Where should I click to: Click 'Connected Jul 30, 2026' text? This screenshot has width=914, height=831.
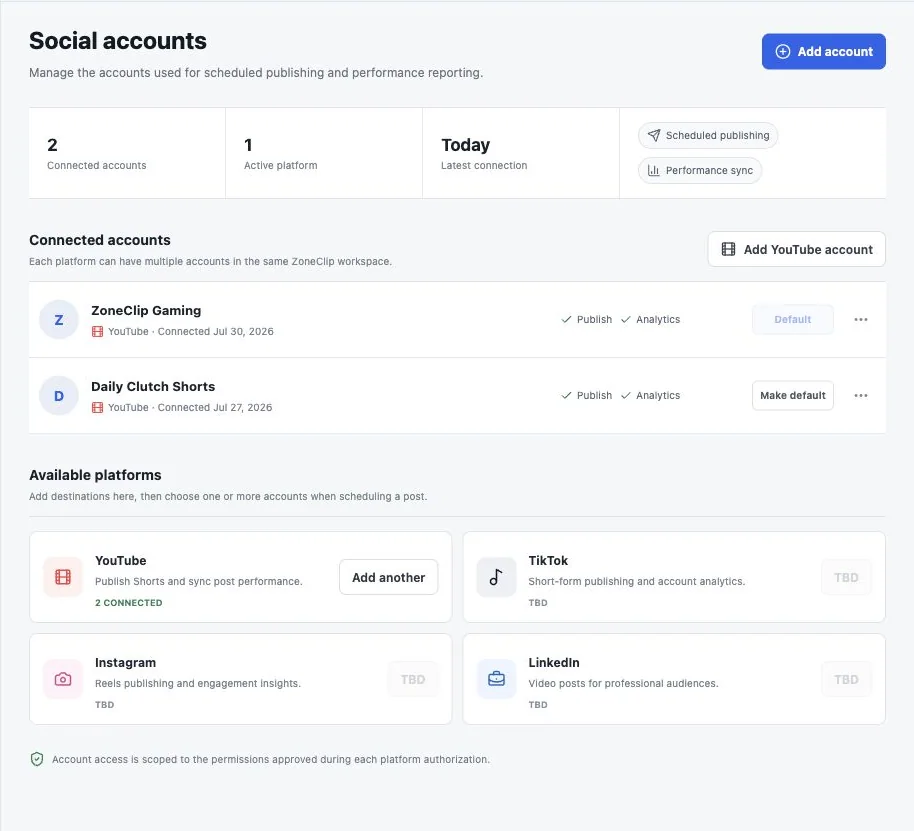(x=216, y=332)
